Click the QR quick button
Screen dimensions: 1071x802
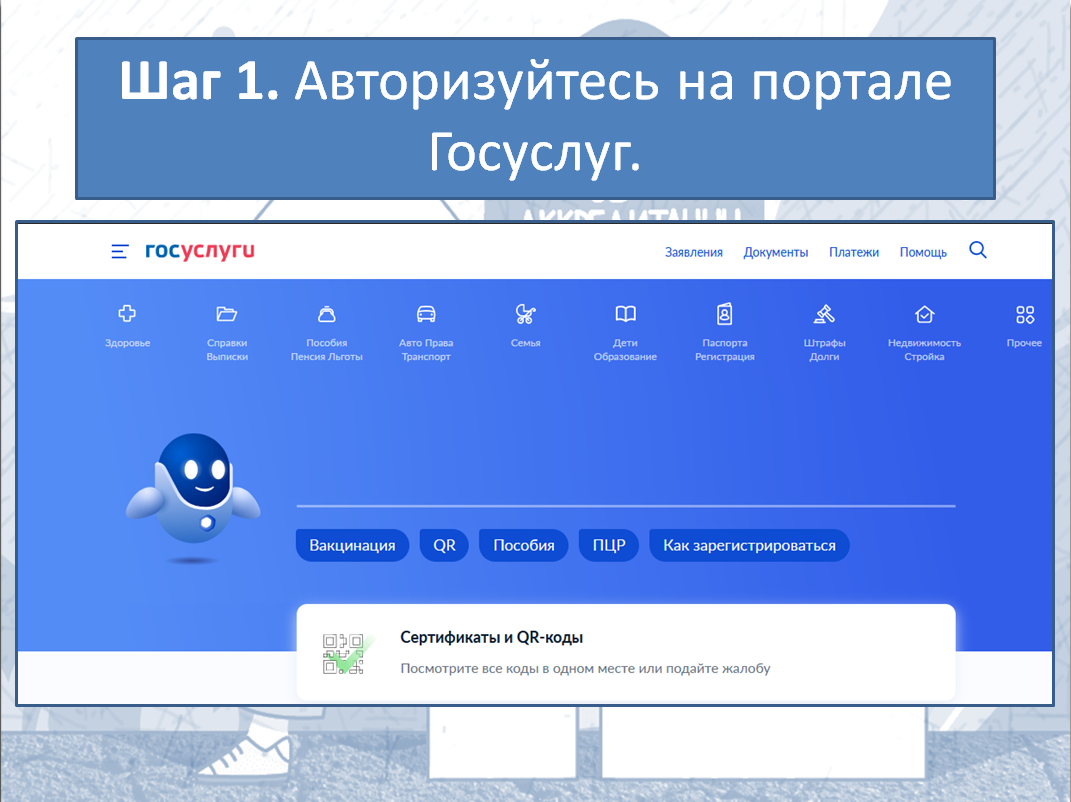[444, 545]
